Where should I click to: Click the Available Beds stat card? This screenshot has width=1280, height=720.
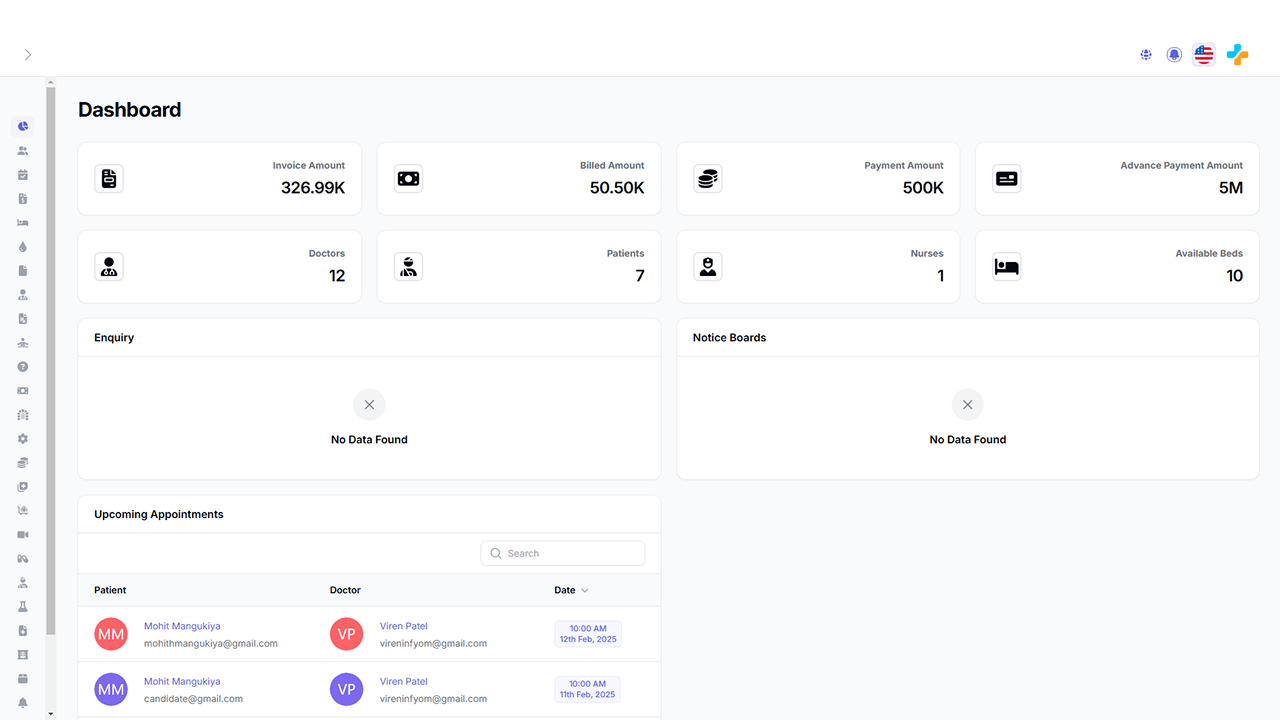point(1116,267)
